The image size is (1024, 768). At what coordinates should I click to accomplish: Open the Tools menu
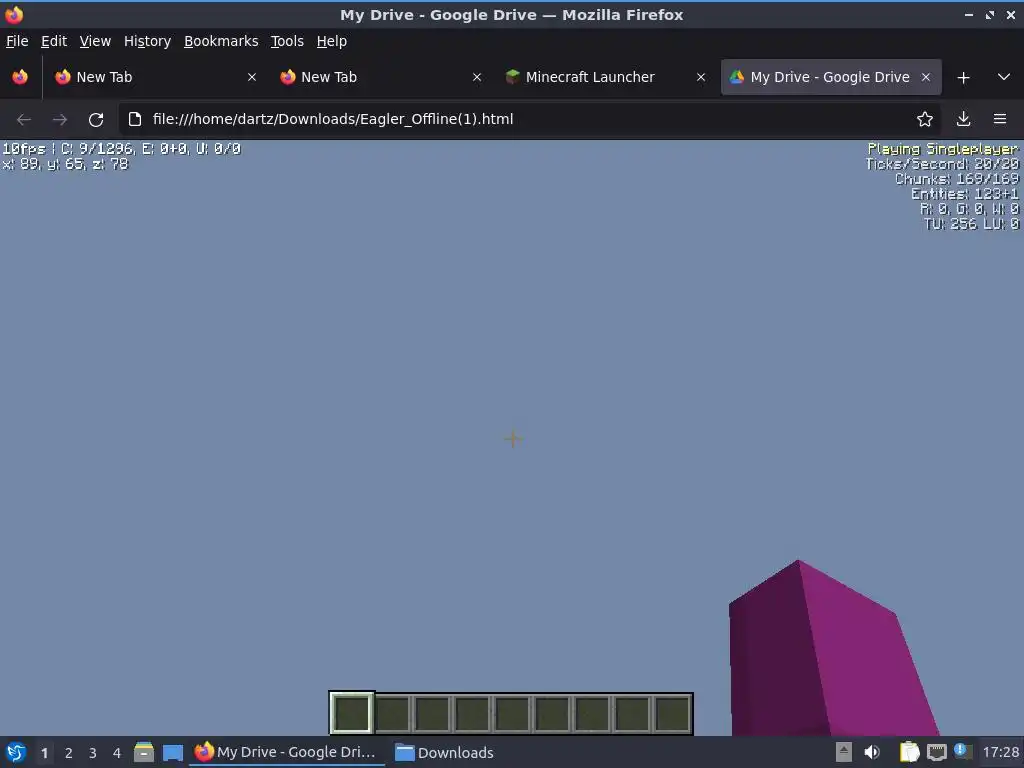pyautogui.click(x=287, y=41)
